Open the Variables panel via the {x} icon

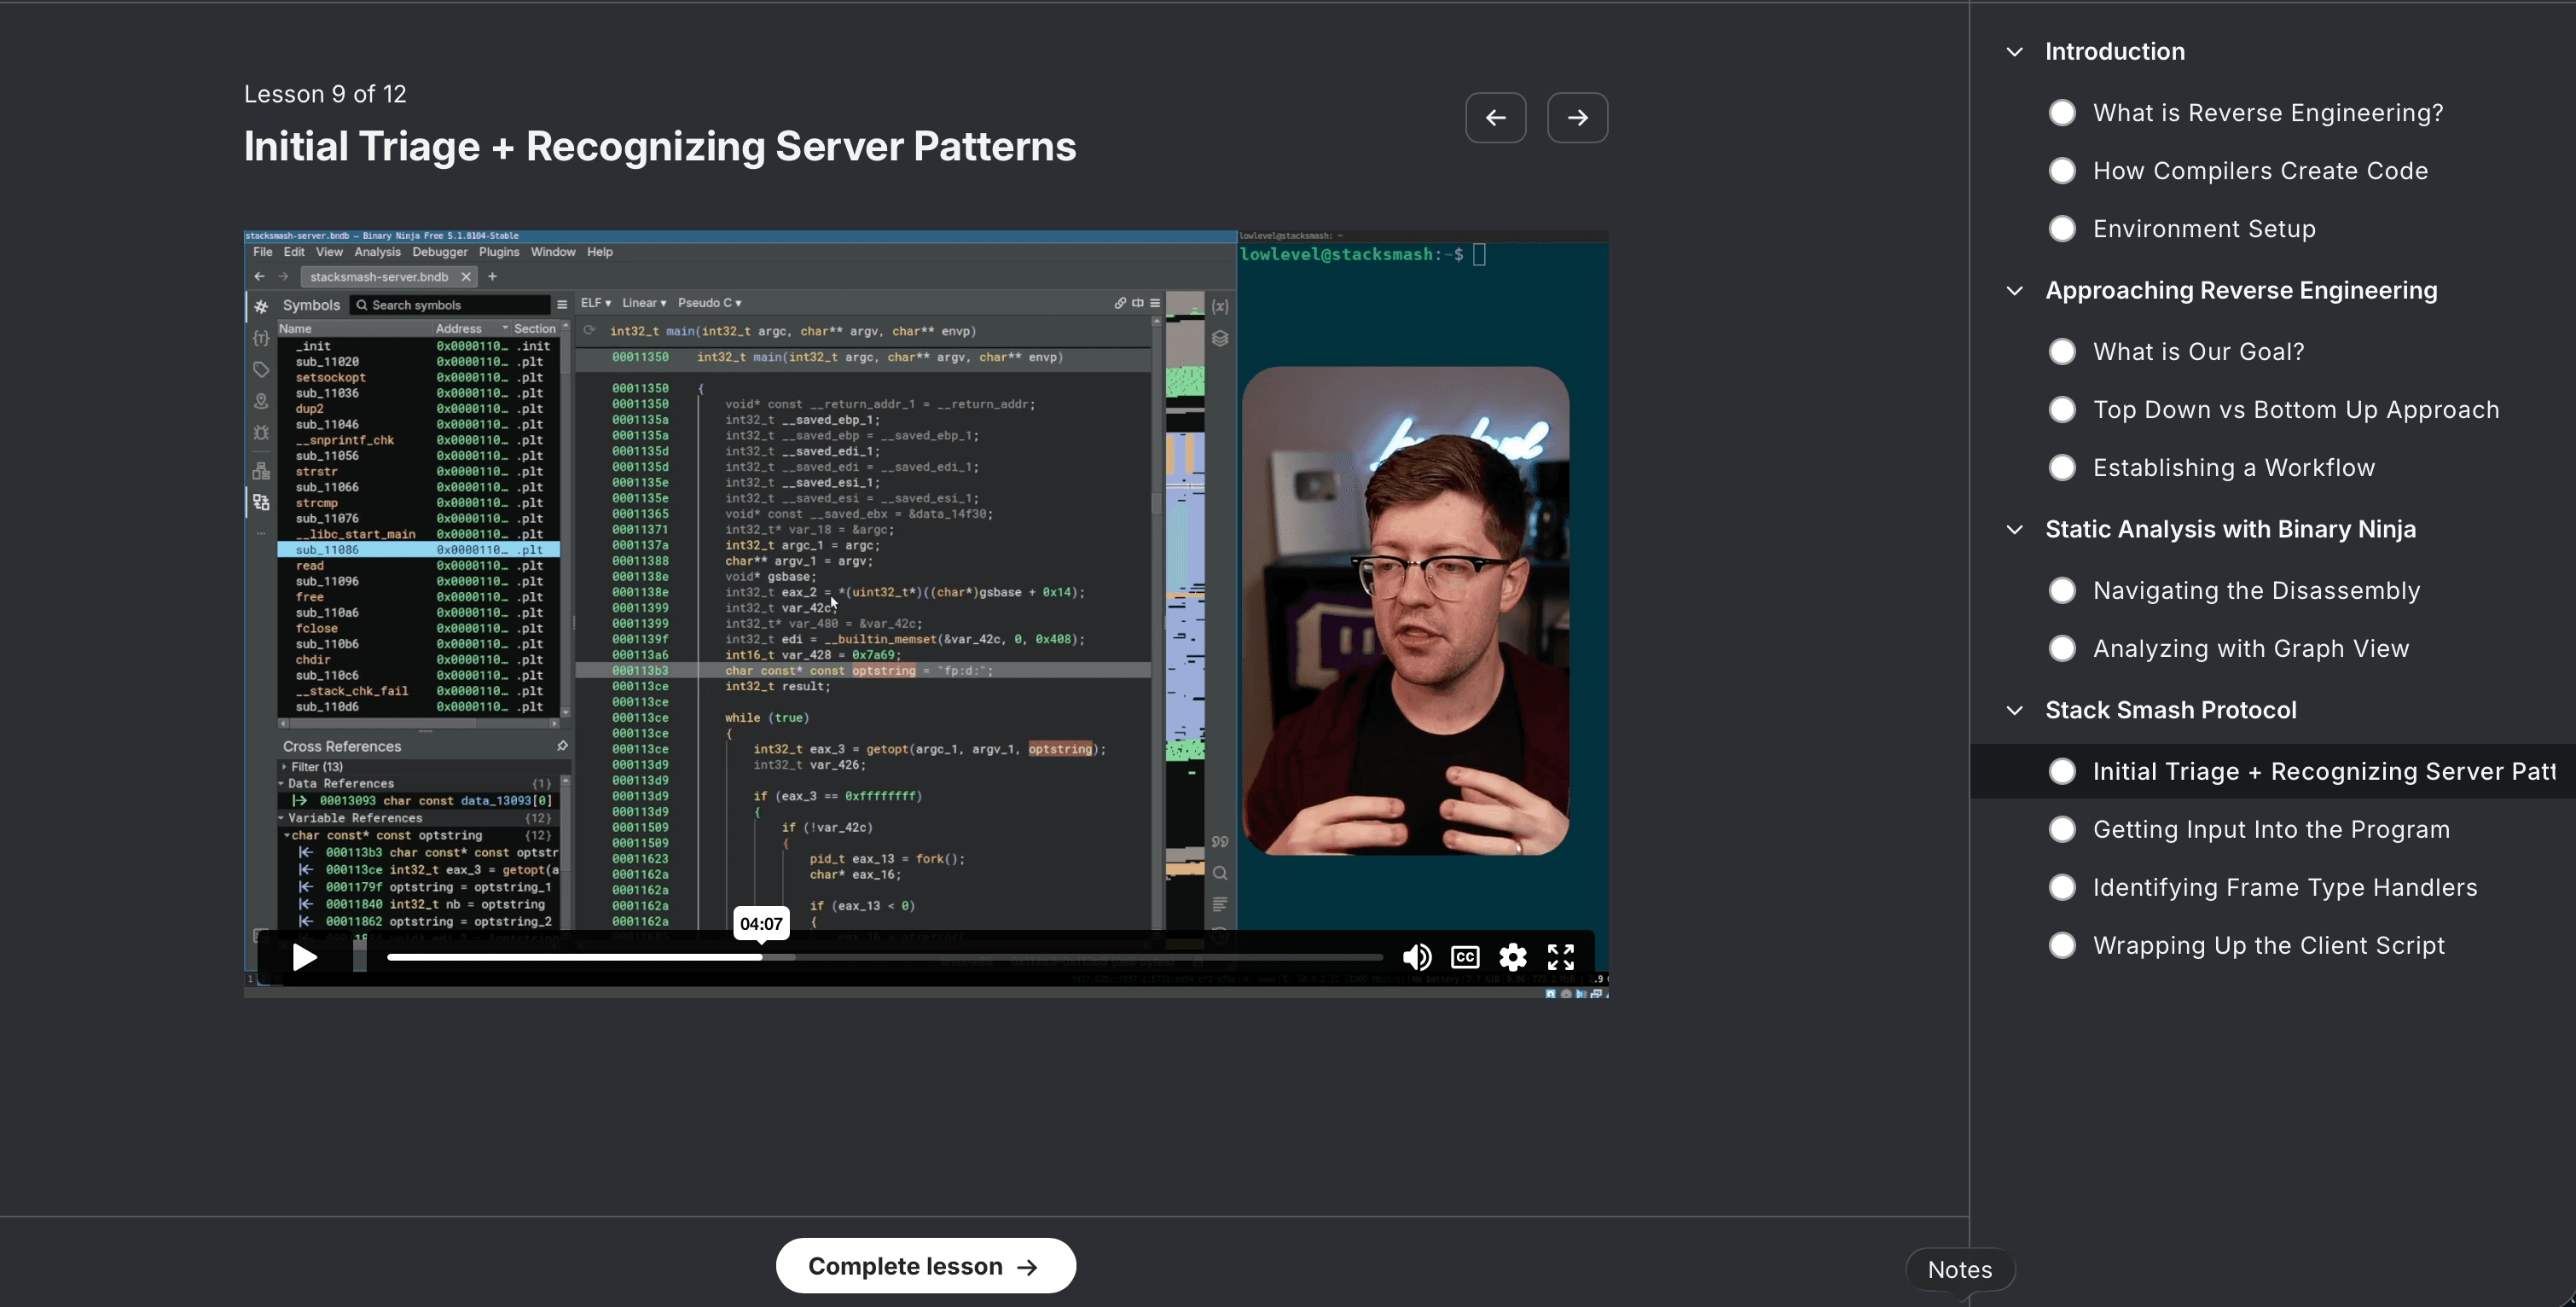[x=1220, y=306]
